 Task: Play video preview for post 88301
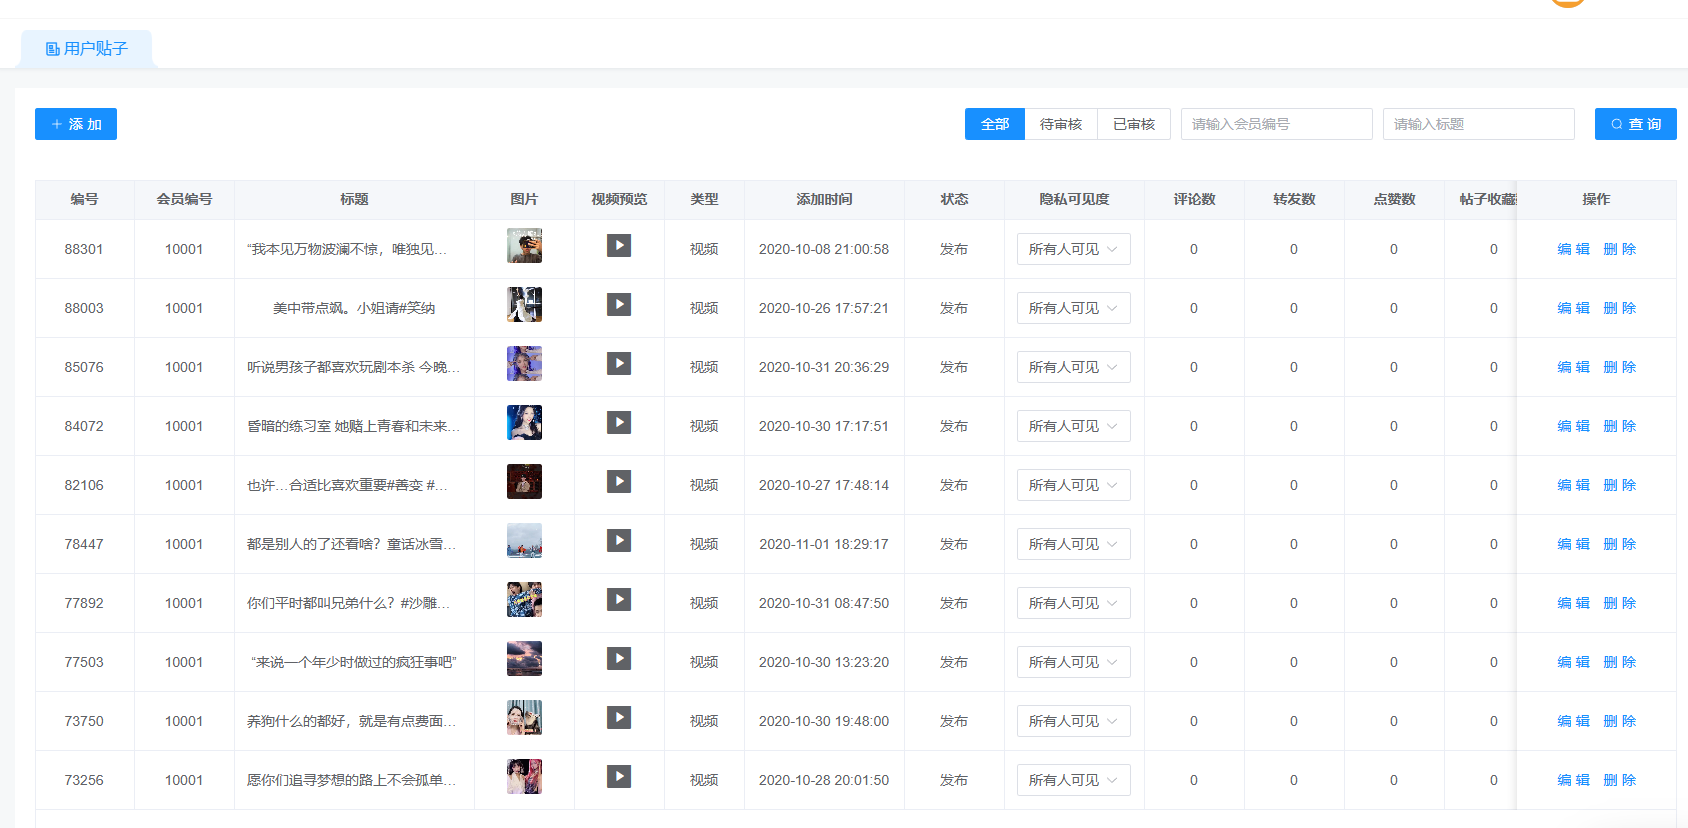click(x=619, y=246)
